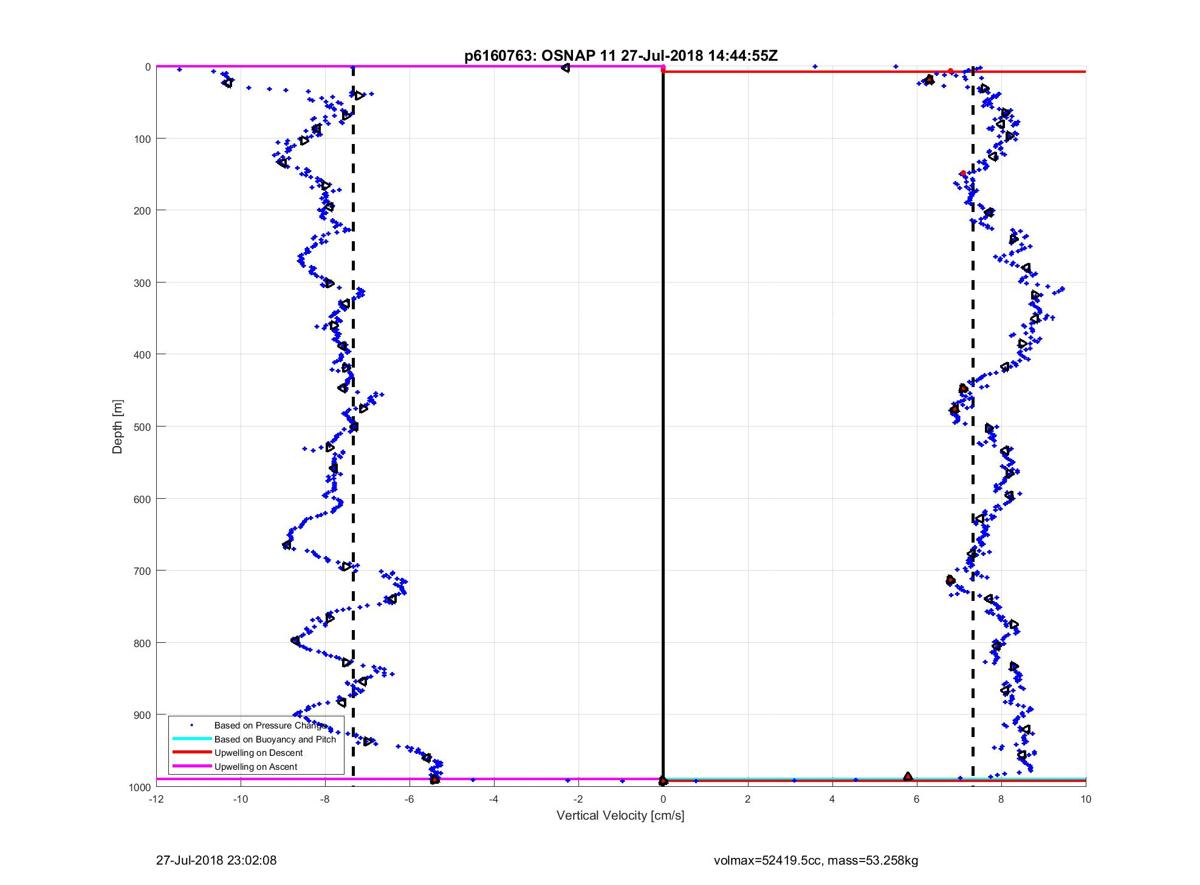Click the 800 depth tick label
Screen dimensions: 1200x885
(140, 643)
